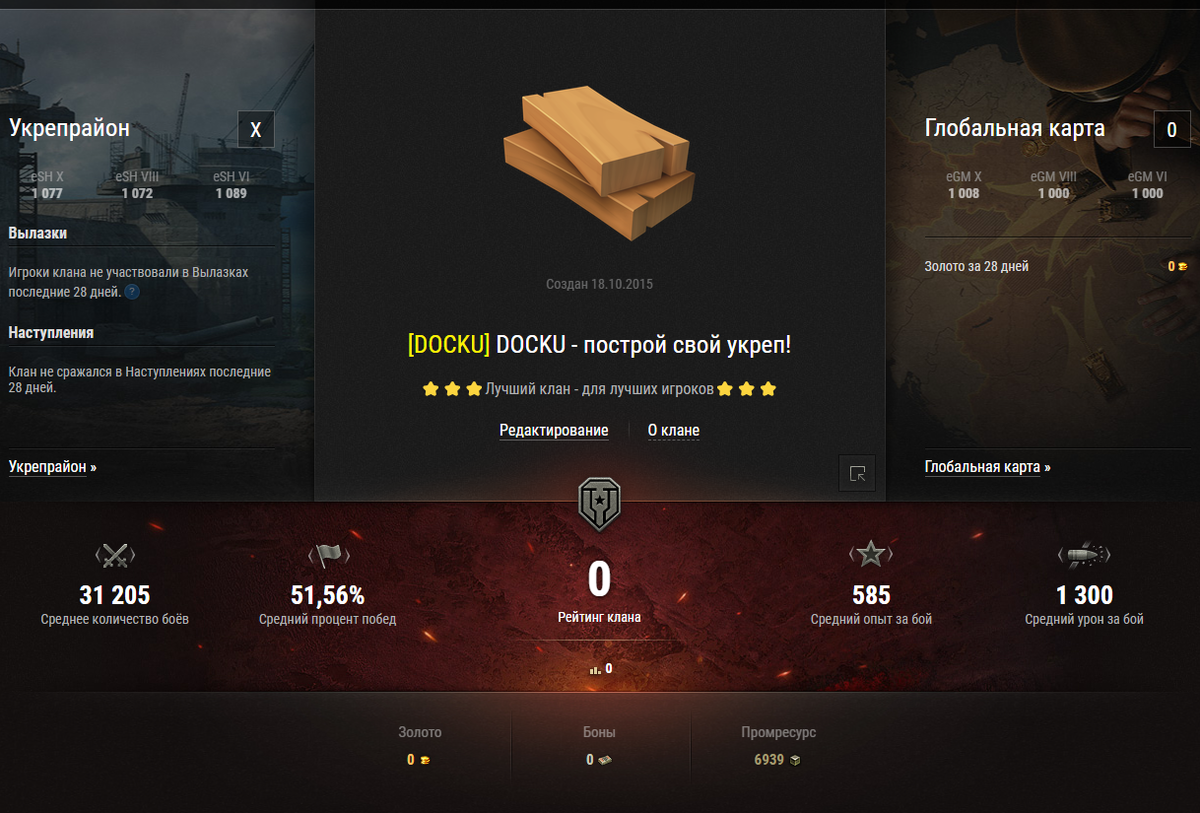Click the Global Map level 0 badge
This screenshot has width=1200, height=813.
1172,130
